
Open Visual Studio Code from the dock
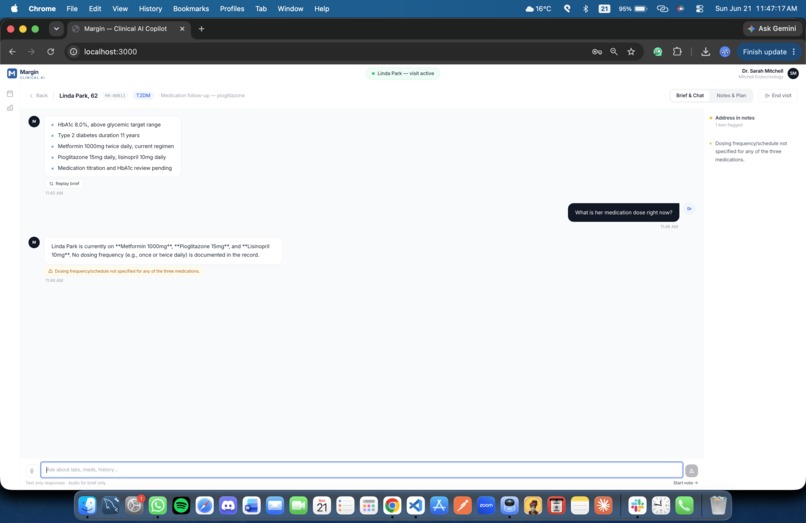[415, 506]
